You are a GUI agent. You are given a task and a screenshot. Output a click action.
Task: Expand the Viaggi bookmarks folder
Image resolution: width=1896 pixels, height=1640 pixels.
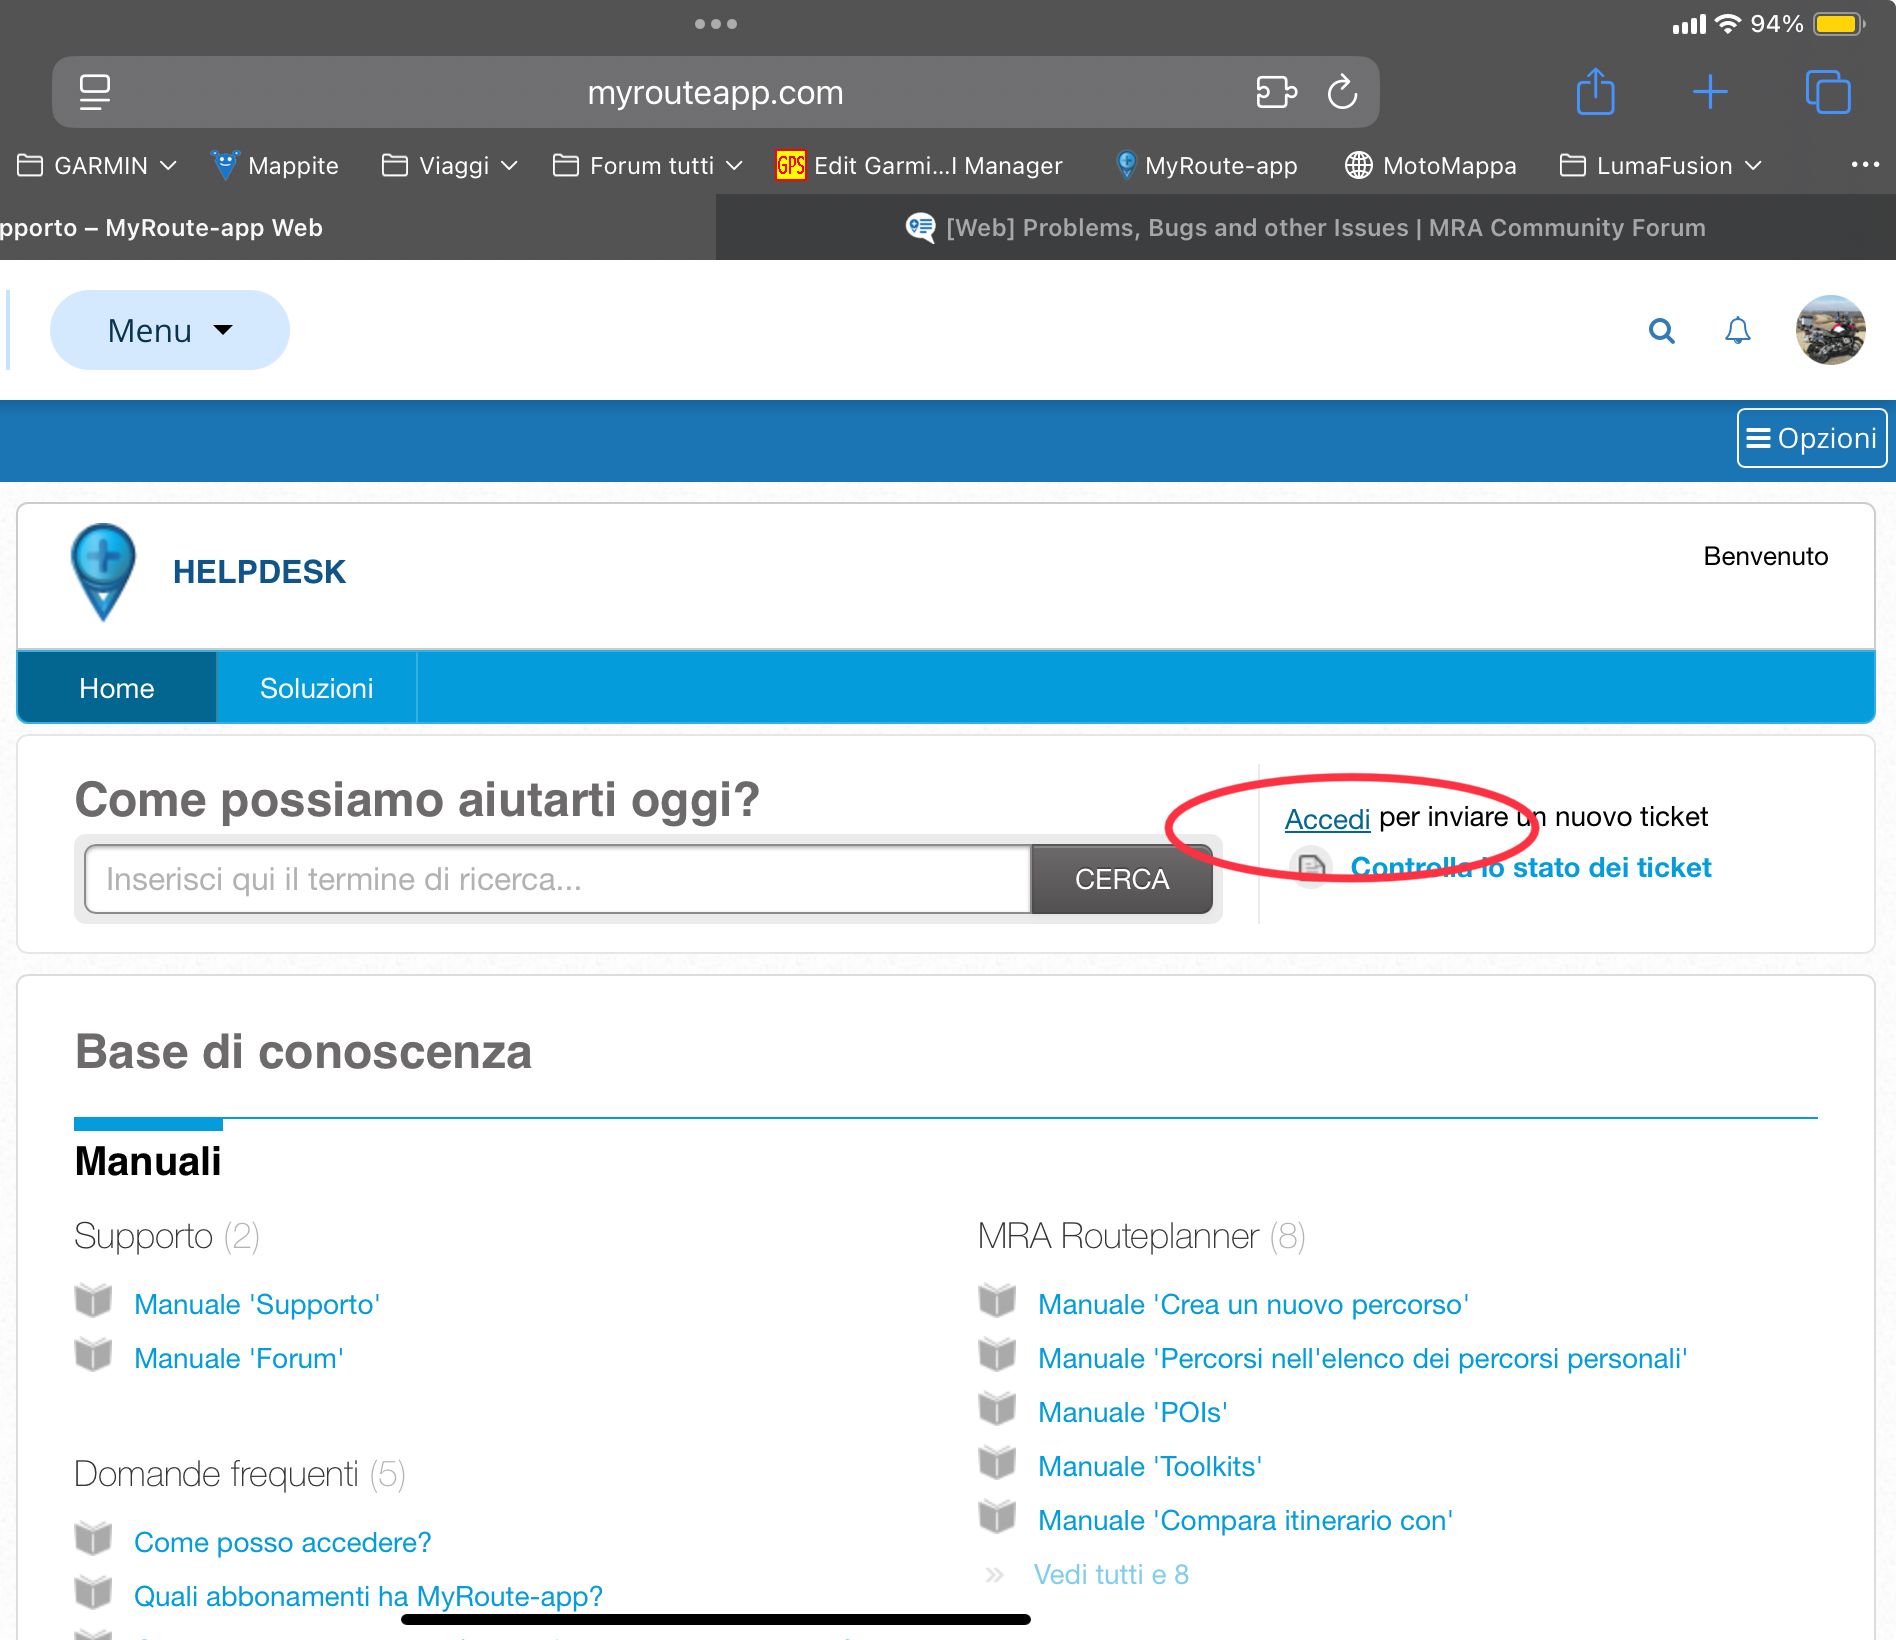coord(450,165)
